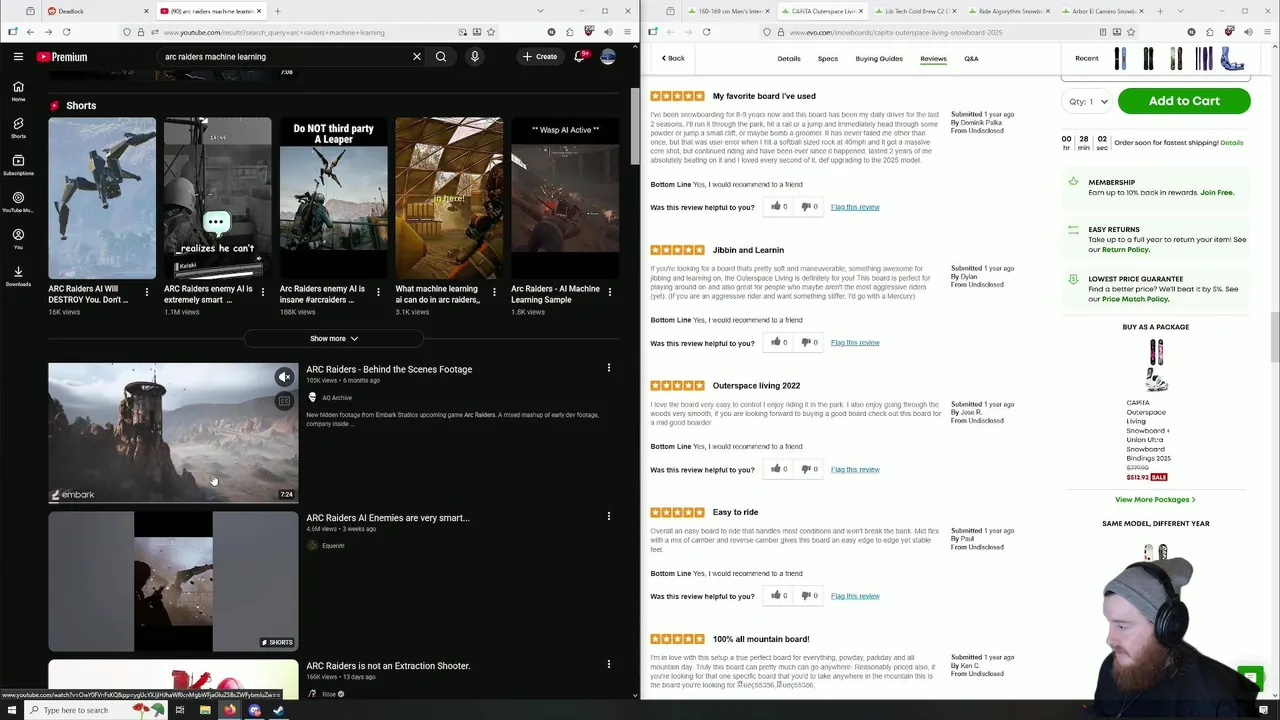Viewport: 1280px width, 720px height.
Task: Open Windows Start menu
Action: 12,710
